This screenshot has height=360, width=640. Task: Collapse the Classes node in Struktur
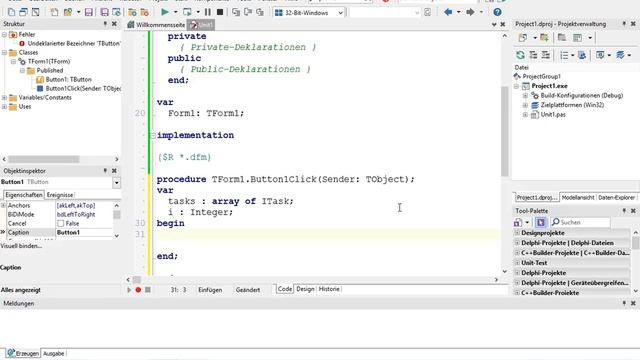4,53
